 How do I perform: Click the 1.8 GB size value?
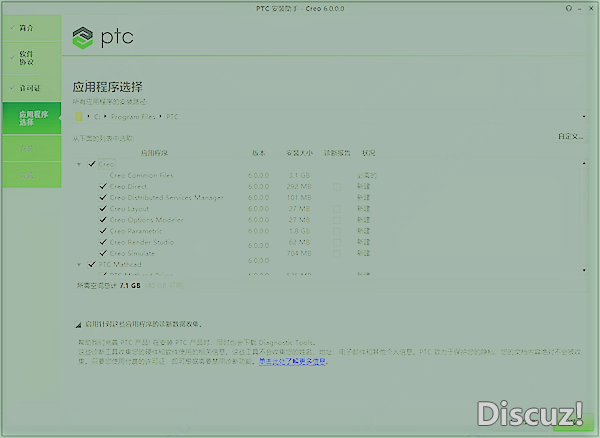pos(299,231)
